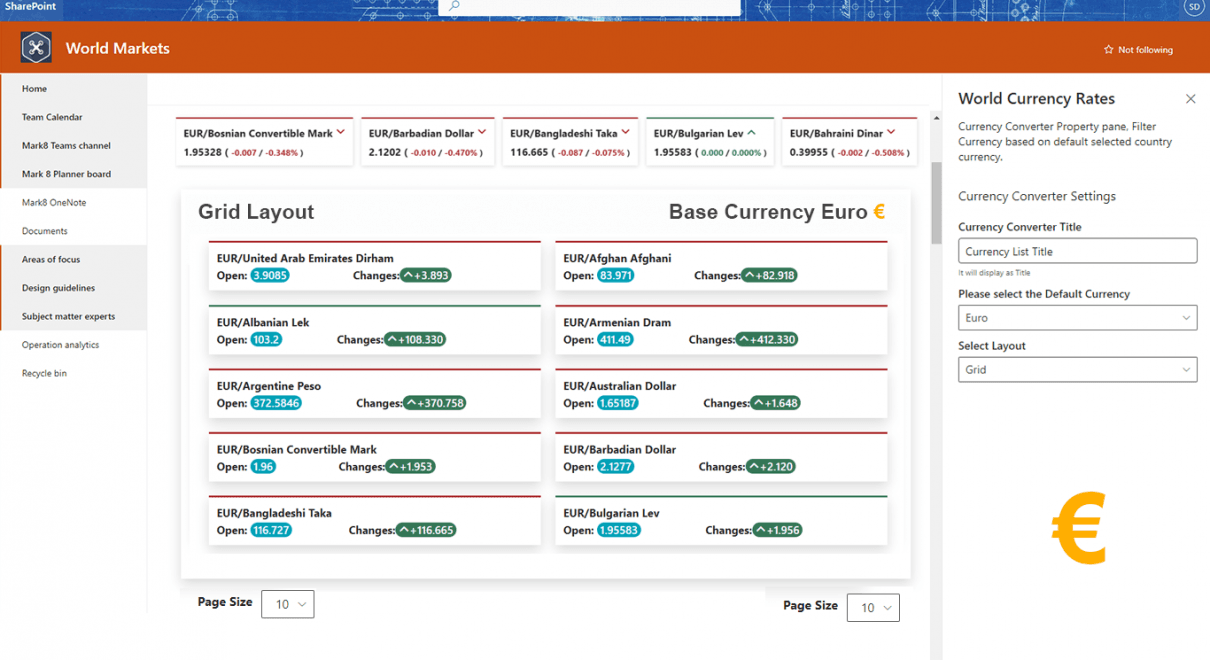The height and width of the screenshot is (660, 1210).
Task: Expand the Select Layout Grid dropdown
Action: [1077, 370]
